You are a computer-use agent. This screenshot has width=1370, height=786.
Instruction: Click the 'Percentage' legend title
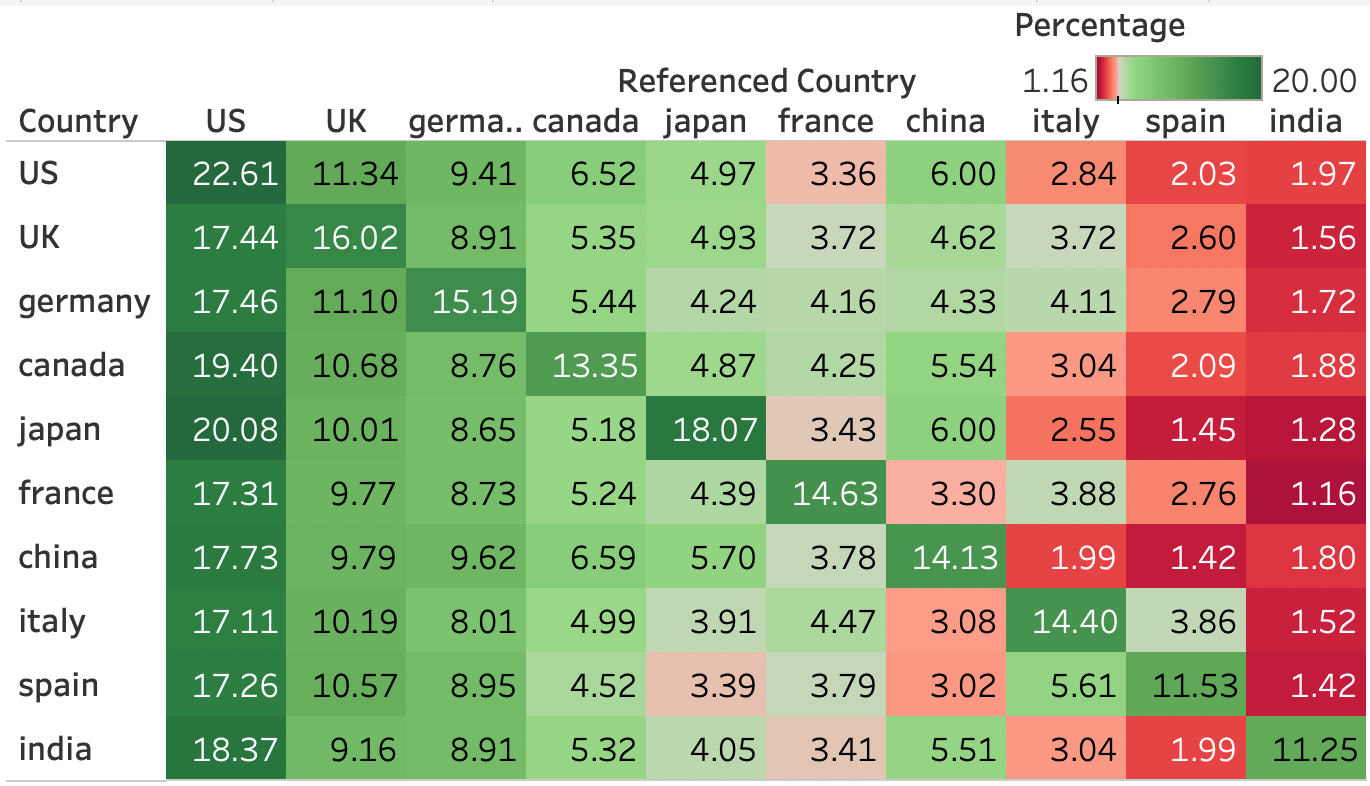(1099, 26)
